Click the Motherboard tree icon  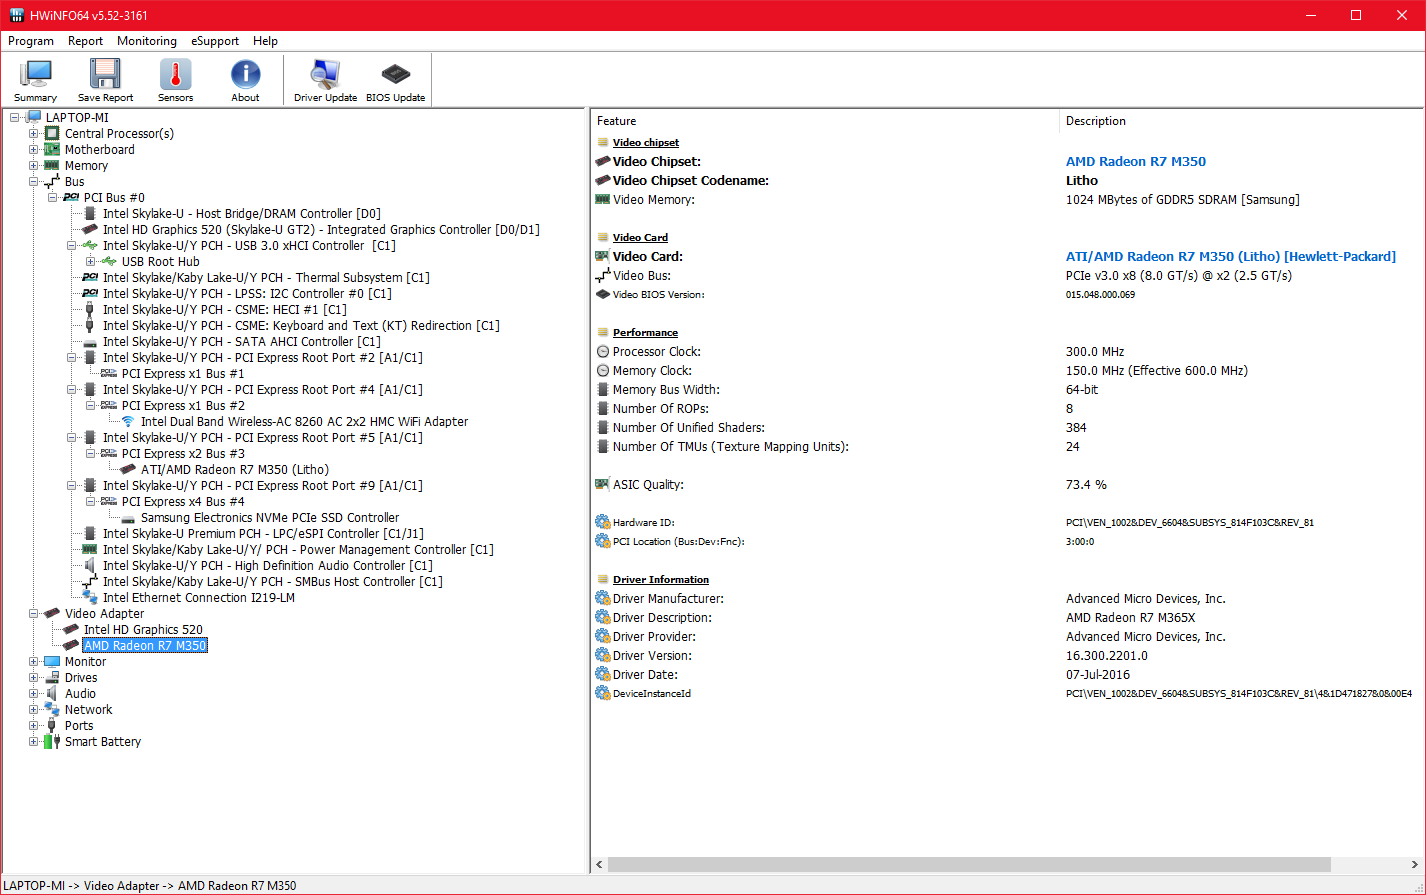(x=52, y=149)
